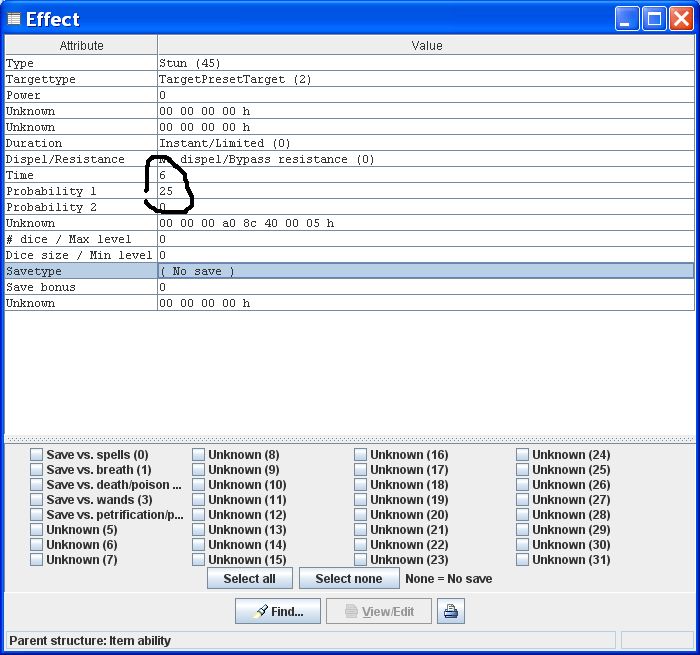Screen dimensions: 700x655
Task: Click the window icon in title bar
Action: [13, 19]
